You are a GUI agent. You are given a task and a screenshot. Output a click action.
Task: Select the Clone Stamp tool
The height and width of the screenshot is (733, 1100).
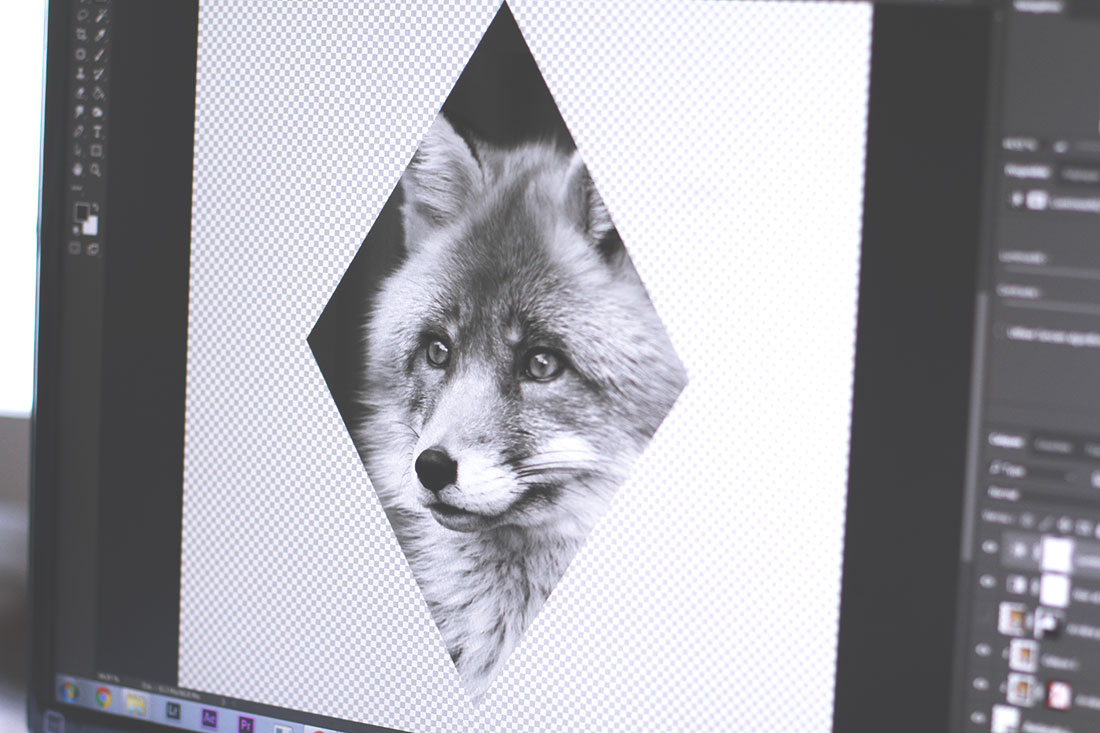[x=80, y=73]
